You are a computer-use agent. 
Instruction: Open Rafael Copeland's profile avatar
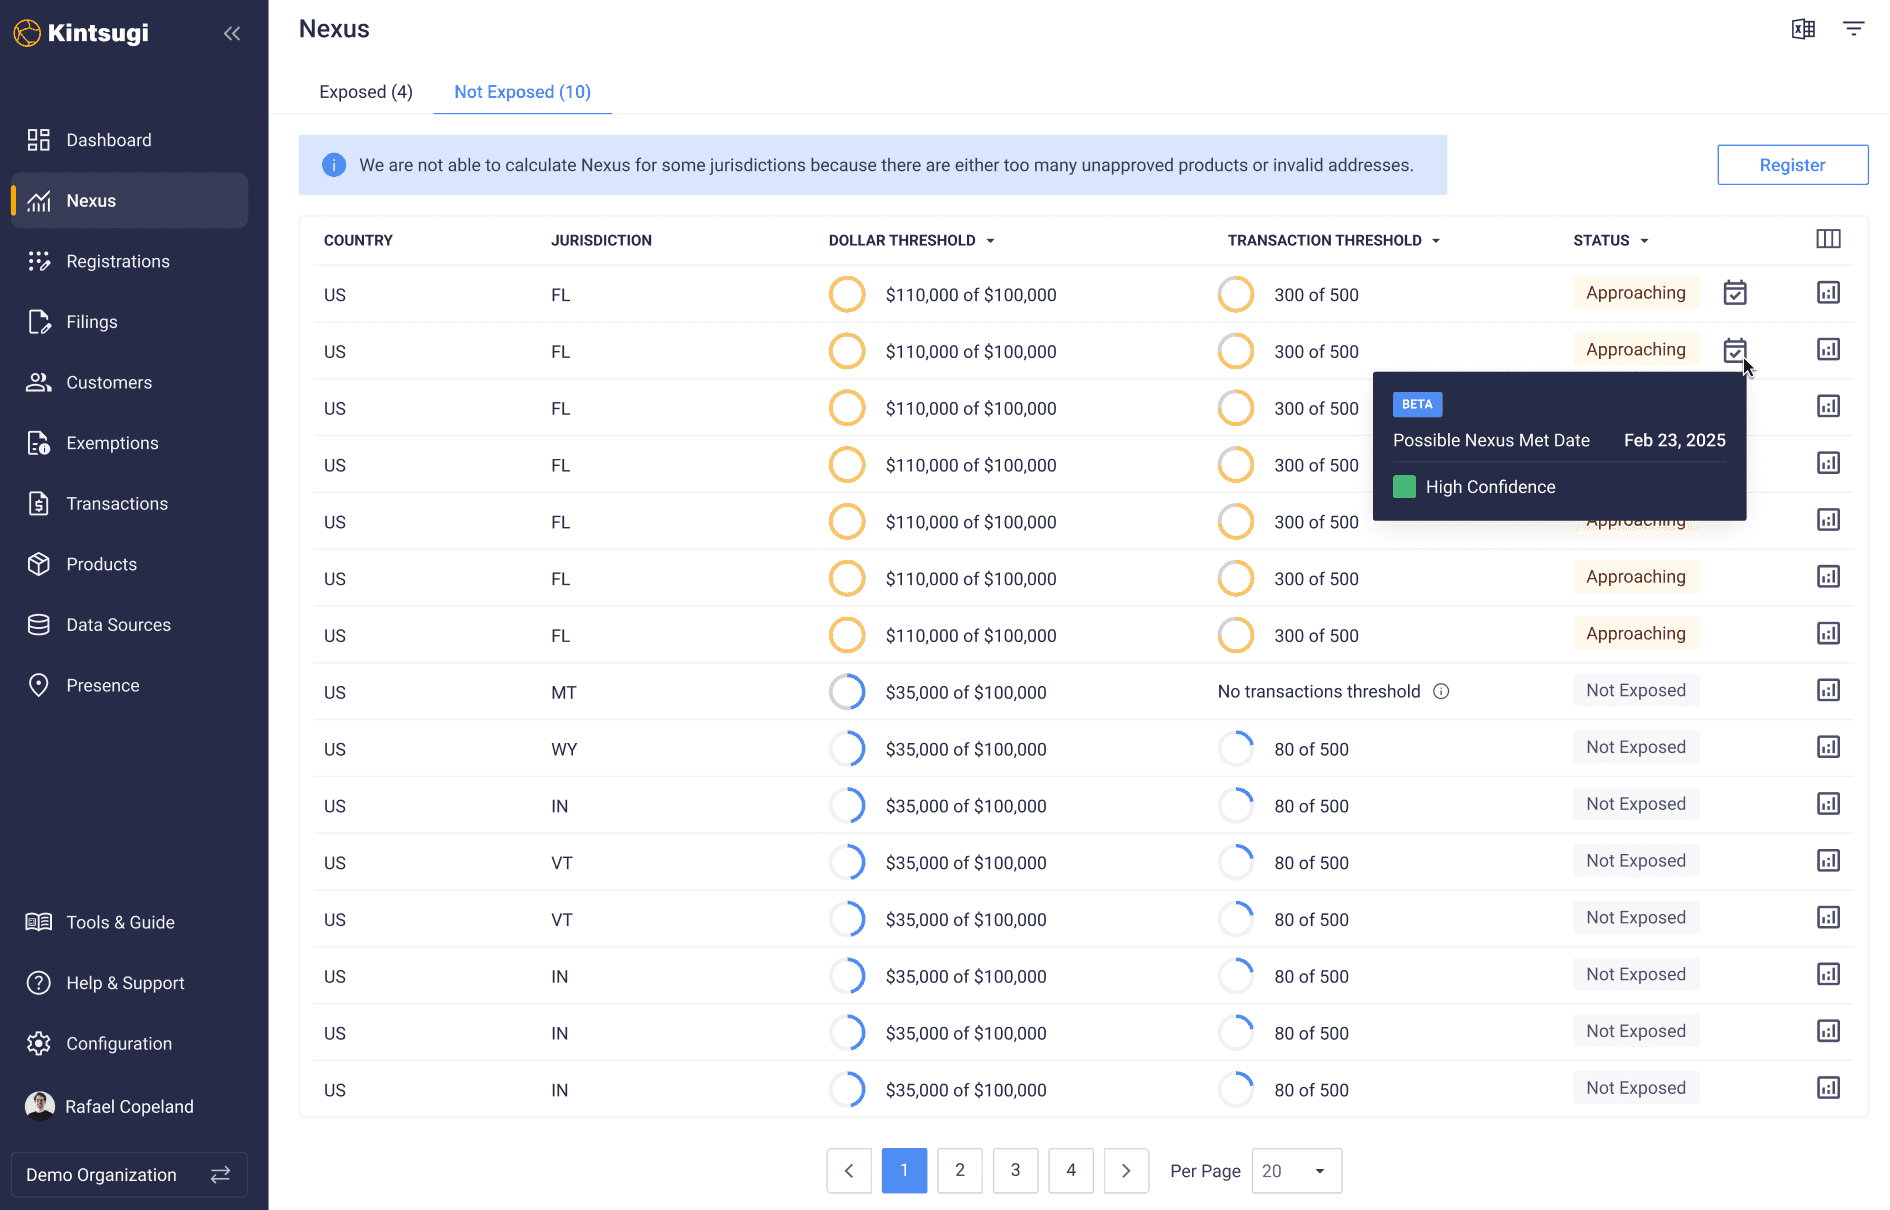tap(40, 1106)
